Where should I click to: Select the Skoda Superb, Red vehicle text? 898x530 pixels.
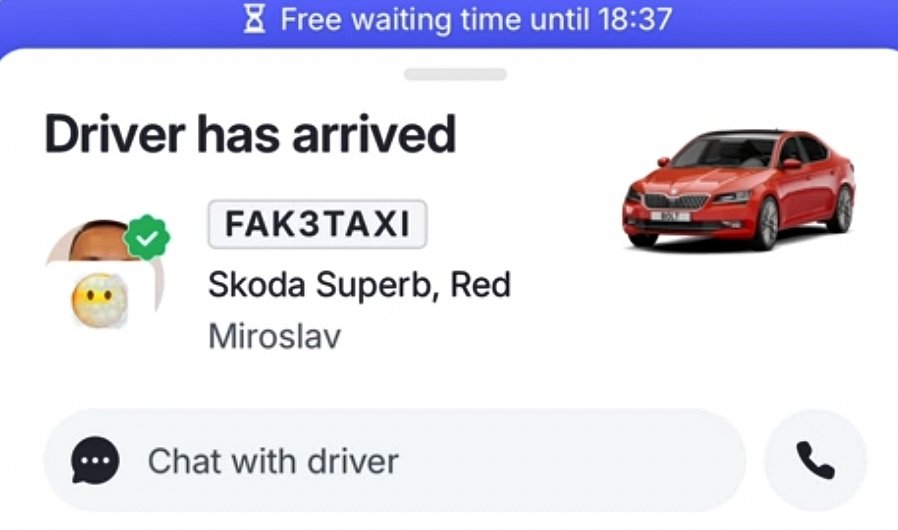[359, 285]
